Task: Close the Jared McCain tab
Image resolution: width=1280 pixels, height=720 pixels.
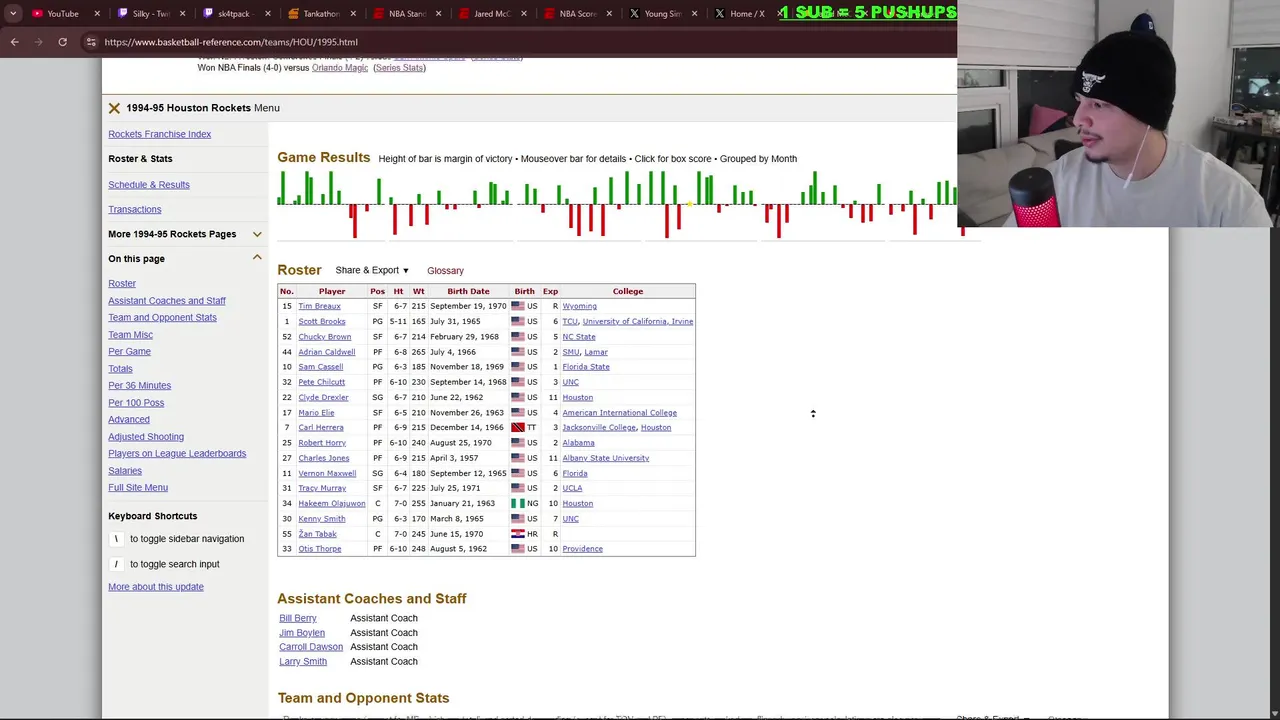Action: [x=524, y=14]
